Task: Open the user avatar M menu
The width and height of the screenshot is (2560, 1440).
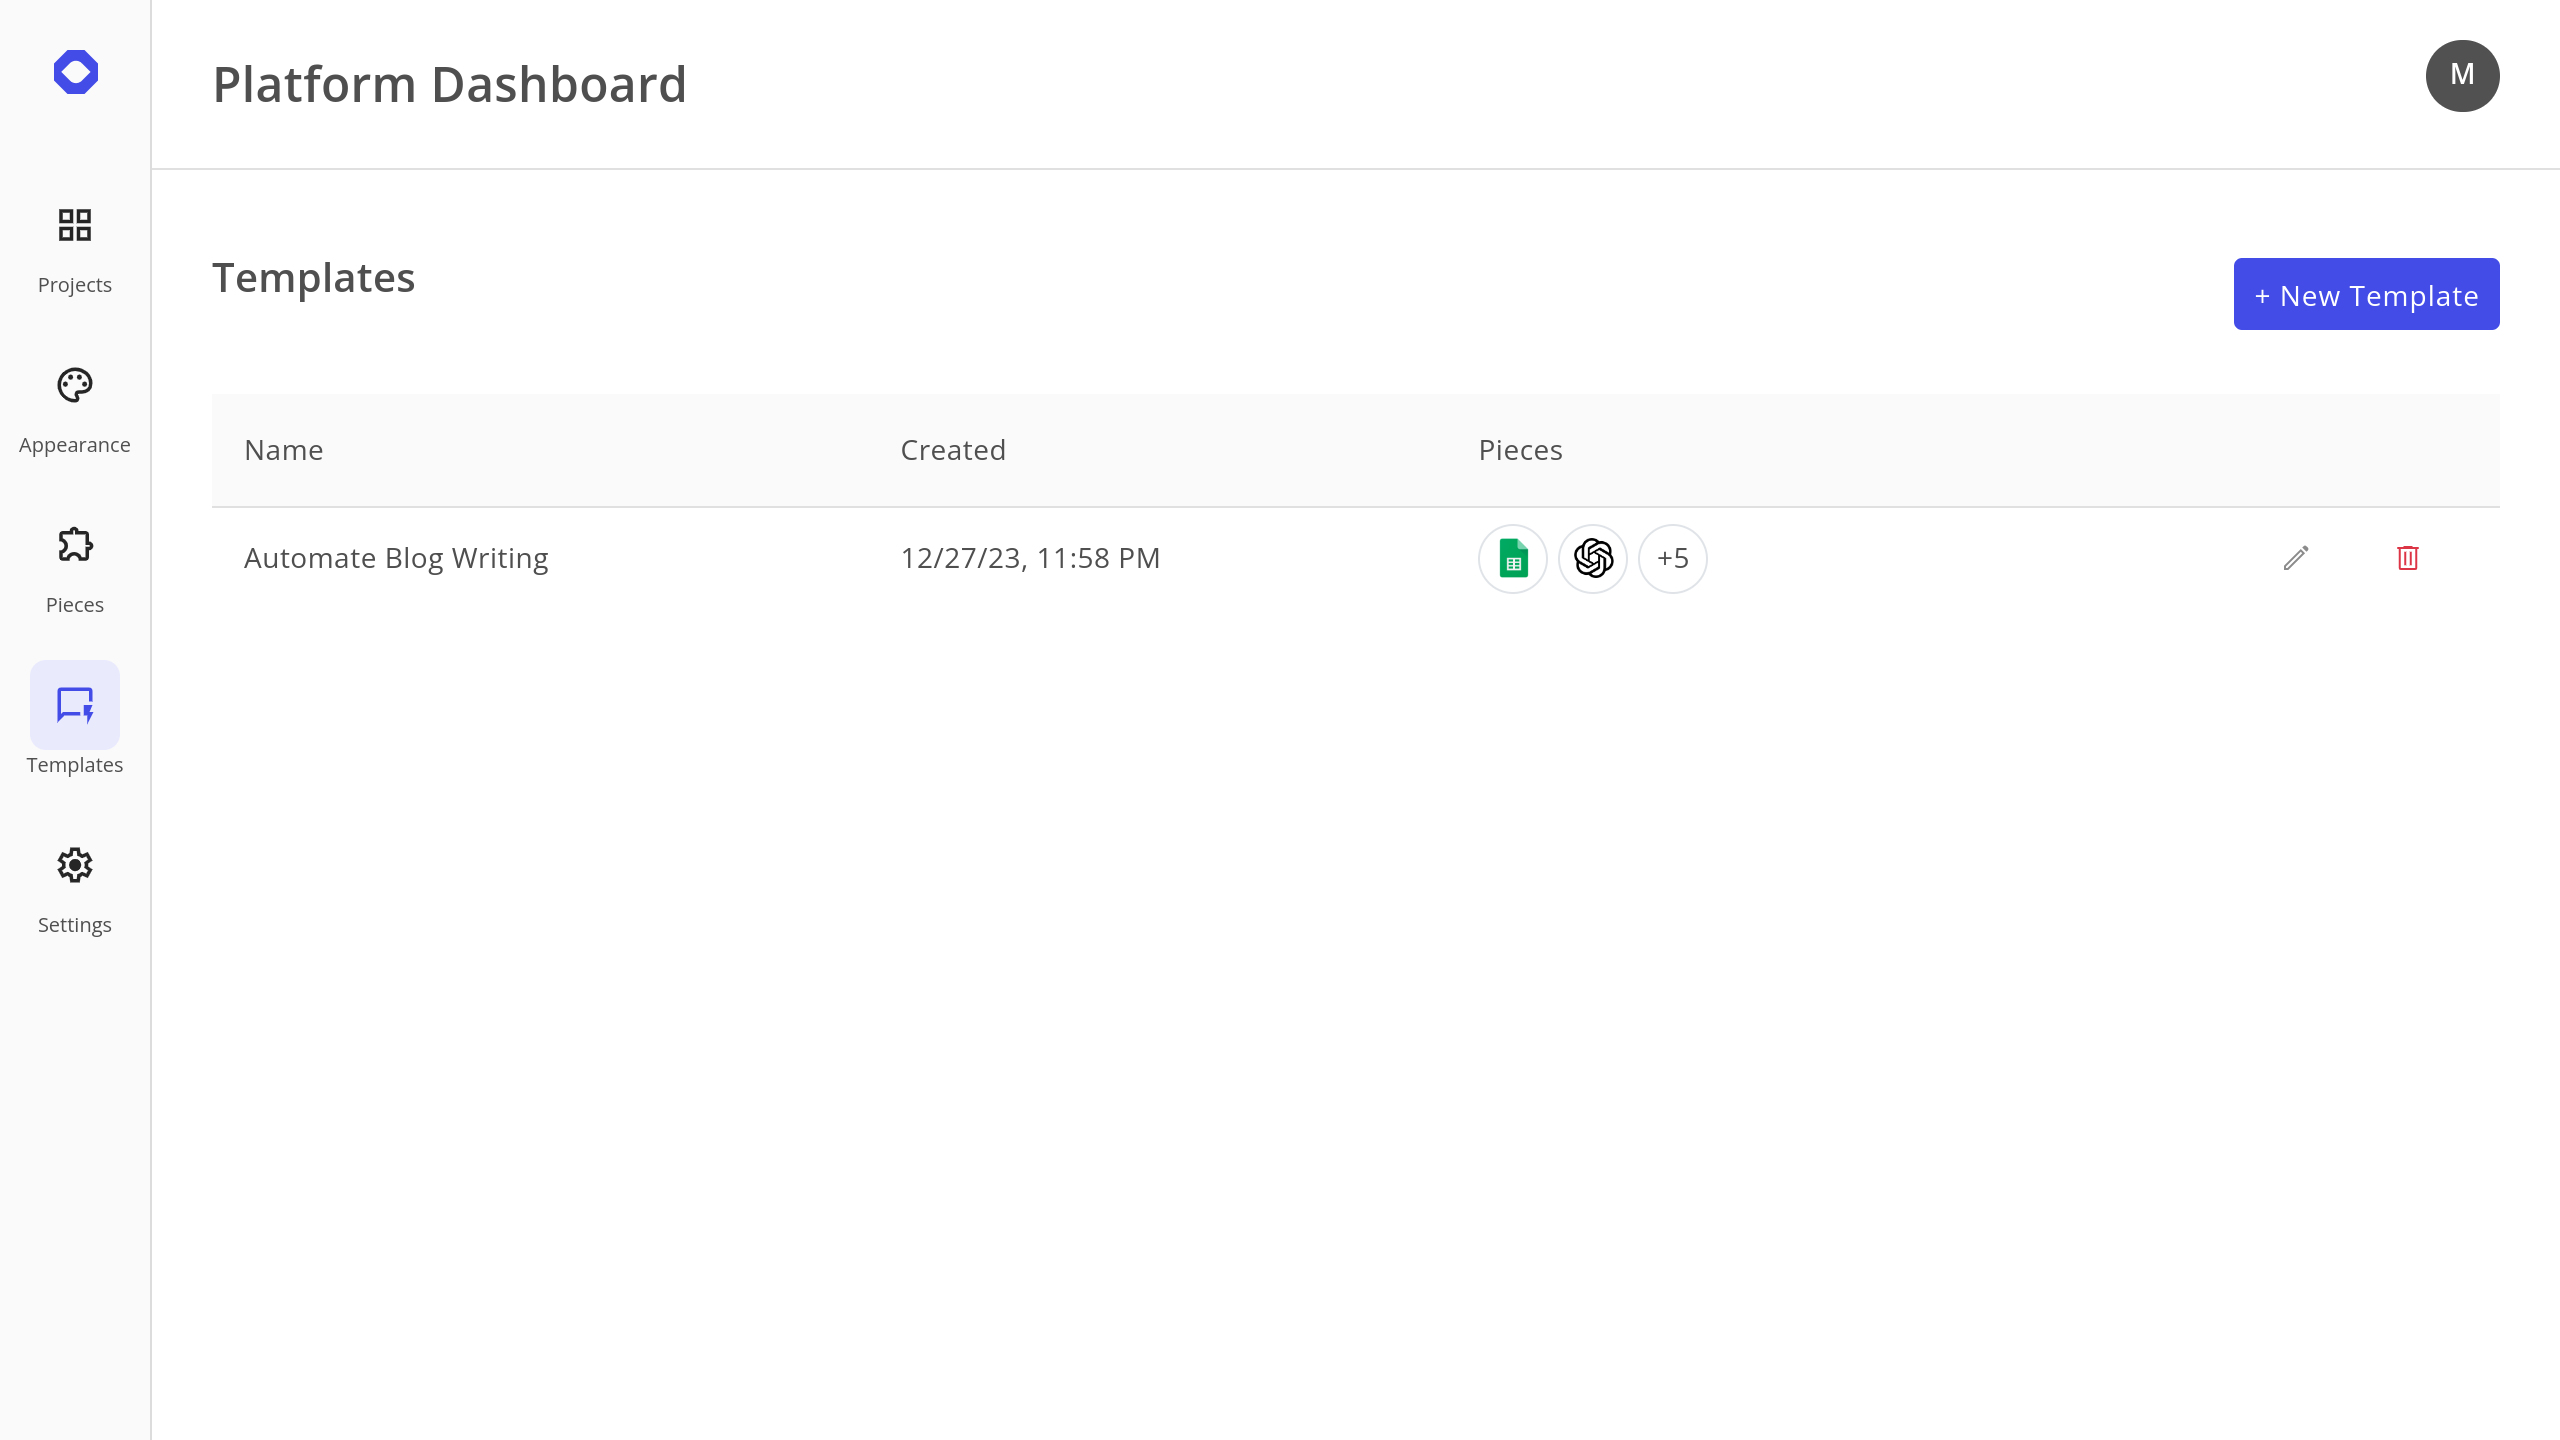Action: [x=2462, y=76]
